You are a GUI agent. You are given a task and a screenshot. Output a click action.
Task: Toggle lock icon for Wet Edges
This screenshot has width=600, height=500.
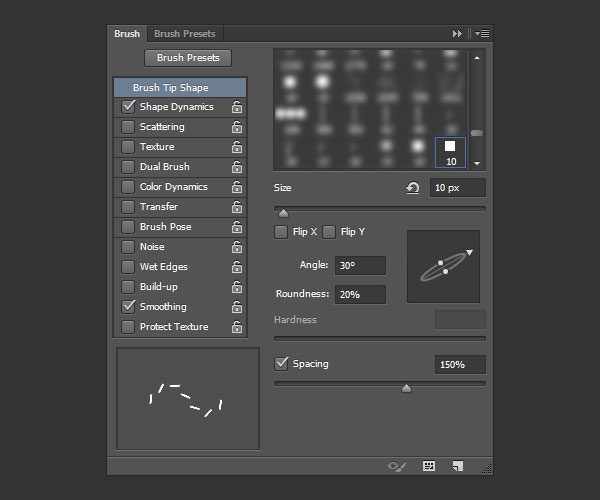pos(237,267)
